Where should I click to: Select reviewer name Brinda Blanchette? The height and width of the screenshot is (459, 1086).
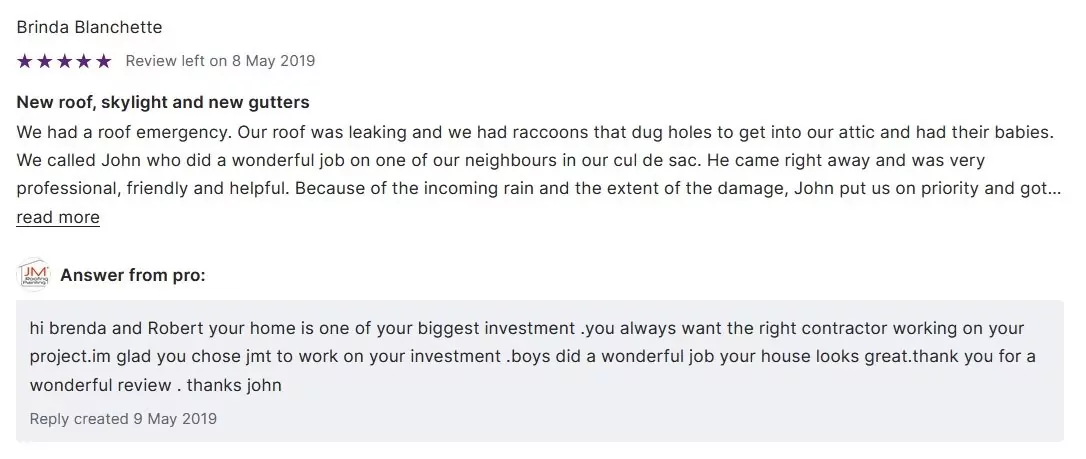[89, 27]
